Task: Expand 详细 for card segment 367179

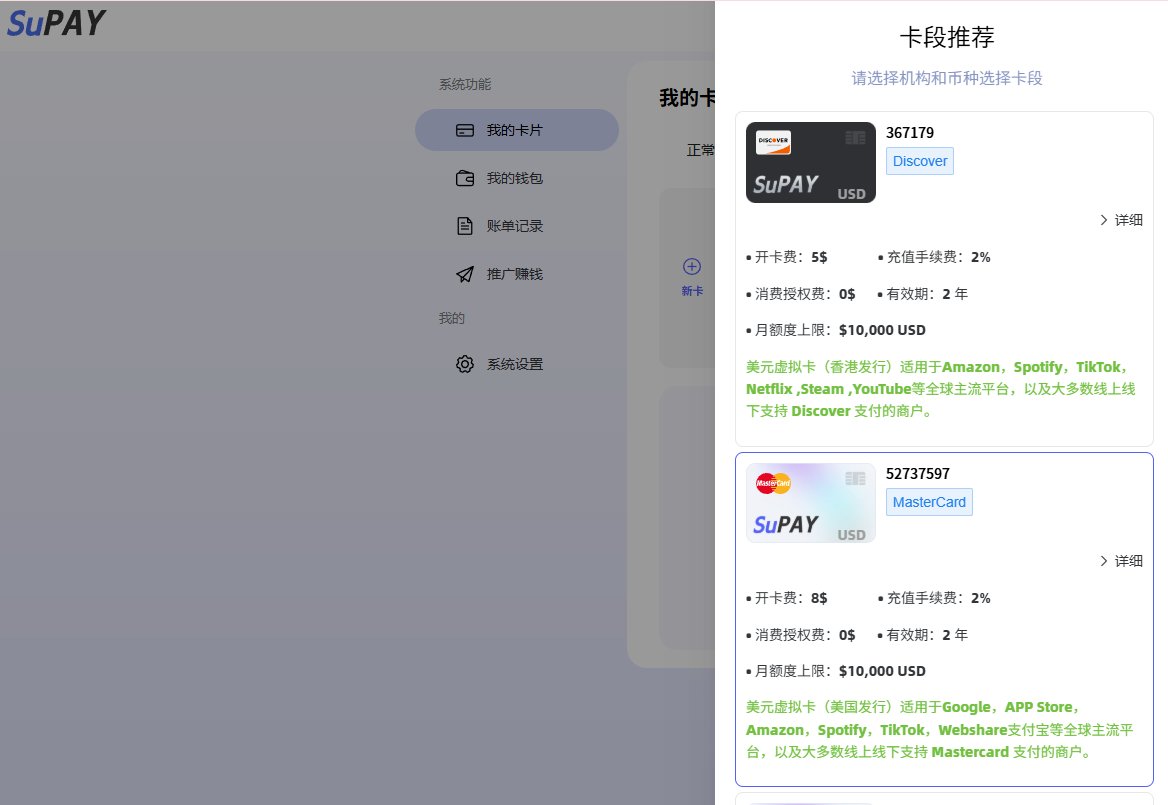Action: pyautogui.click(x=1121, y=220)
